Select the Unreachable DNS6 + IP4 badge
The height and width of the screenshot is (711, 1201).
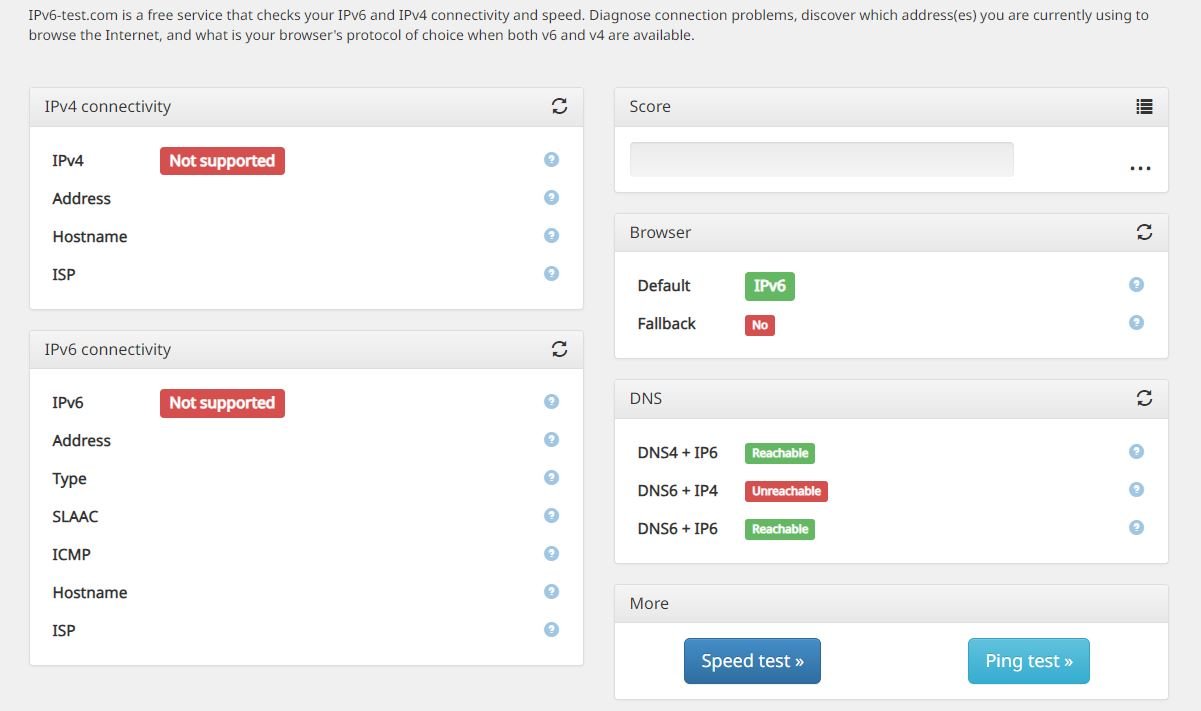tap(786, 491)
